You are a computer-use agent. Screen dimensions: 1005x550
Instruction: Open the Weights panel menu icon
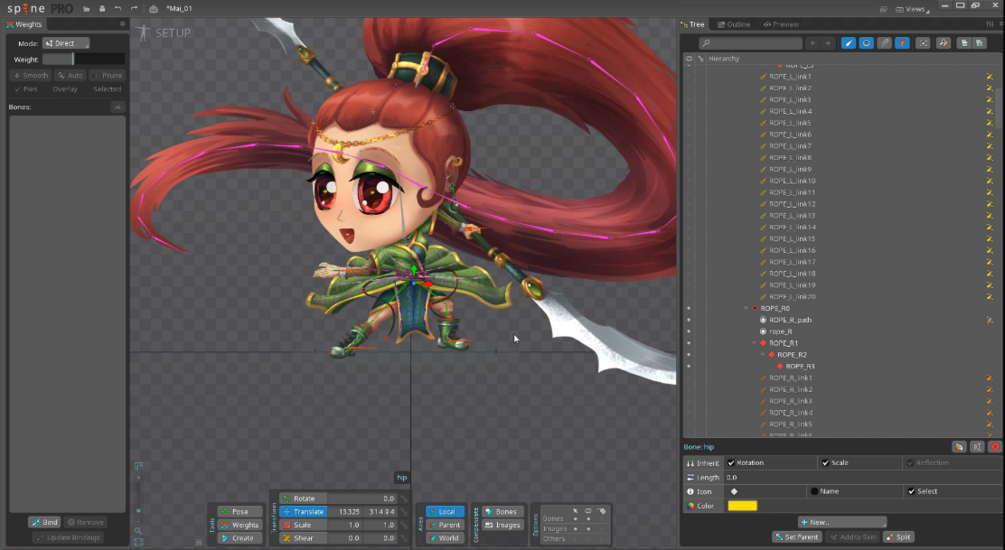(122, 24)
